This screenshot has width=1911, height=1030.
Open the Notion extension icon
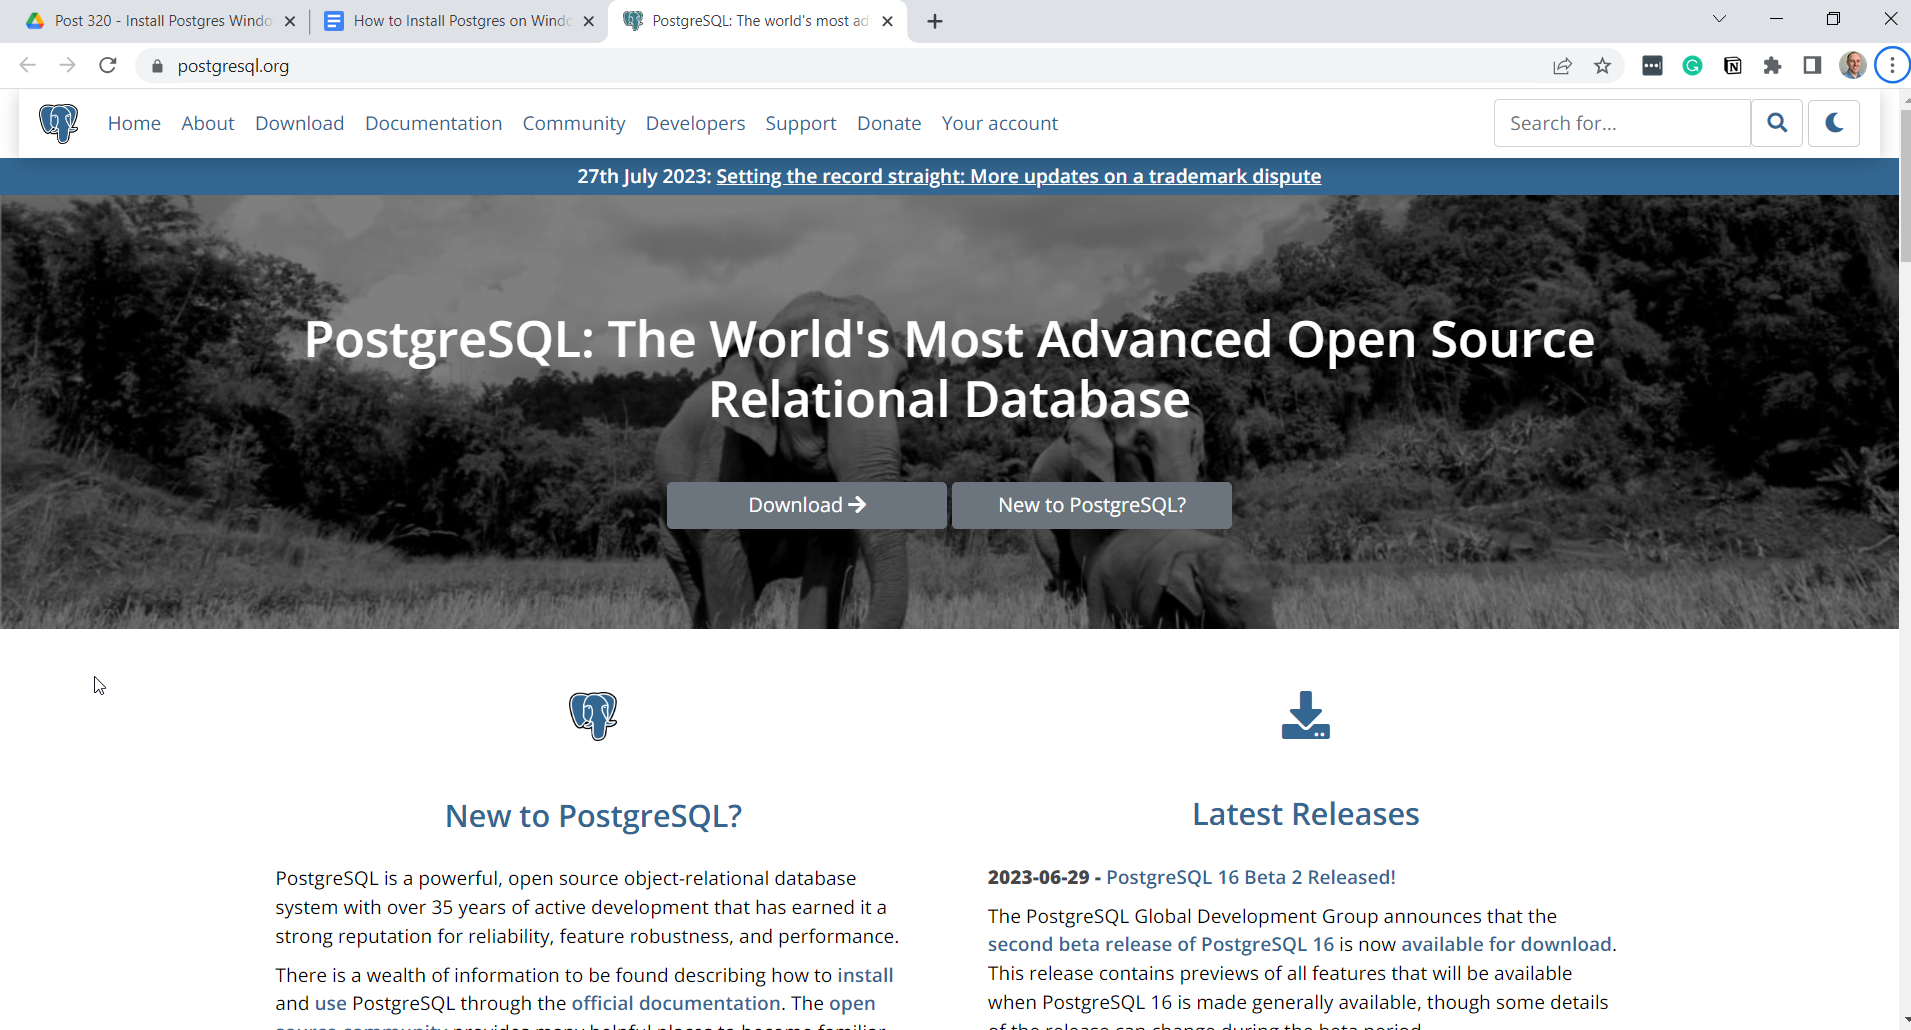click(1732, 66)
